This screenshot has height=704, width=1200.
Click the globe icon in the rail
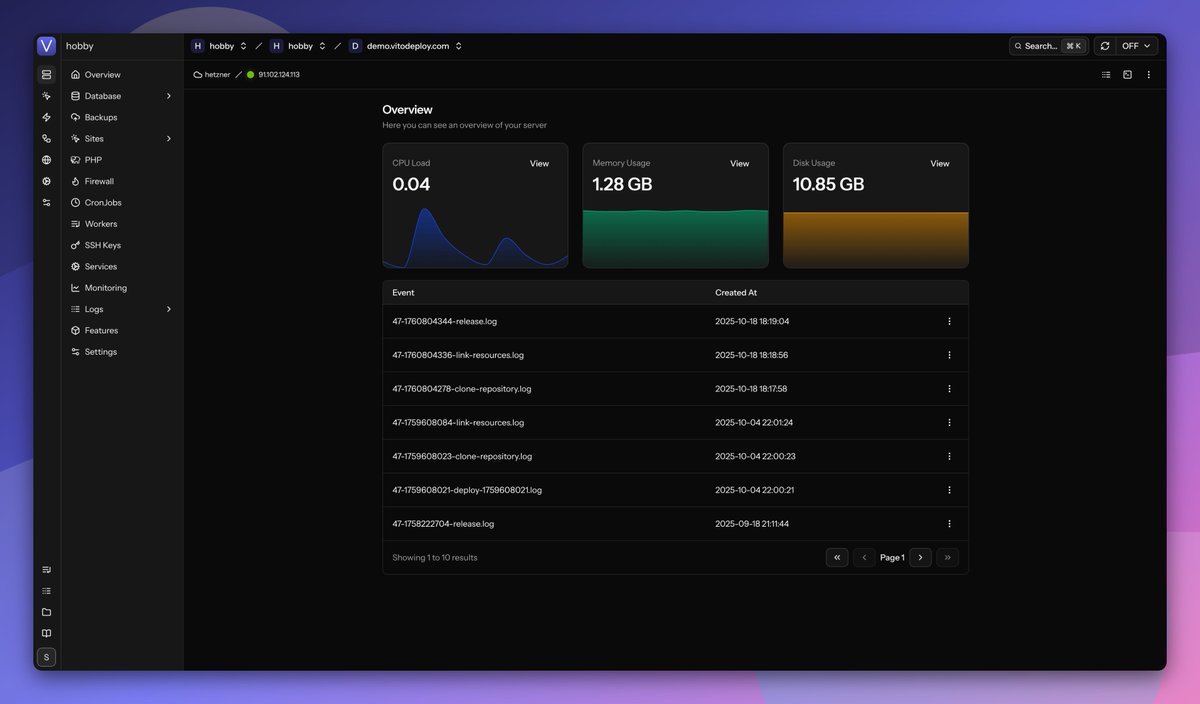pyautogui.click(x=46, y=160)
